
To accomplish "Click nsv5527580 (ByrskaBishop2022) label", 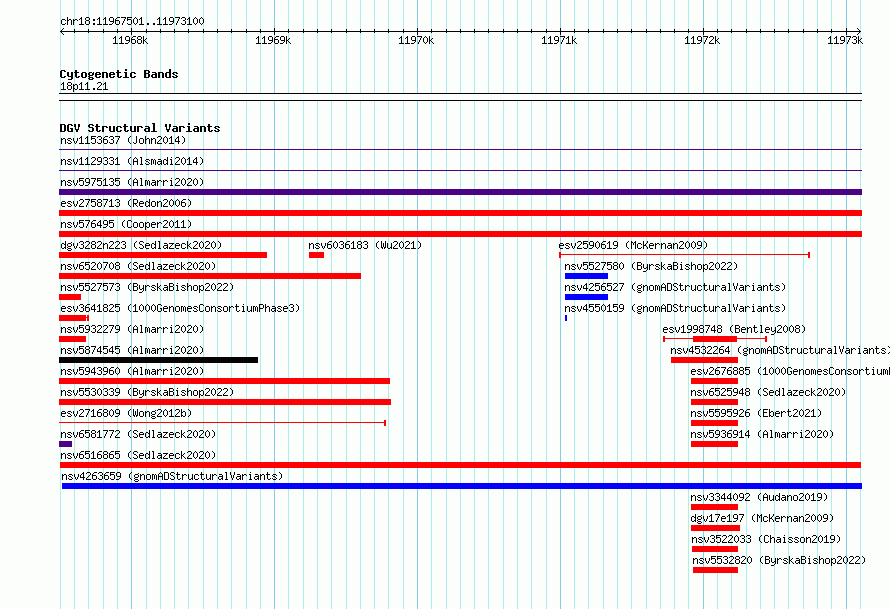I will point(651,266).
